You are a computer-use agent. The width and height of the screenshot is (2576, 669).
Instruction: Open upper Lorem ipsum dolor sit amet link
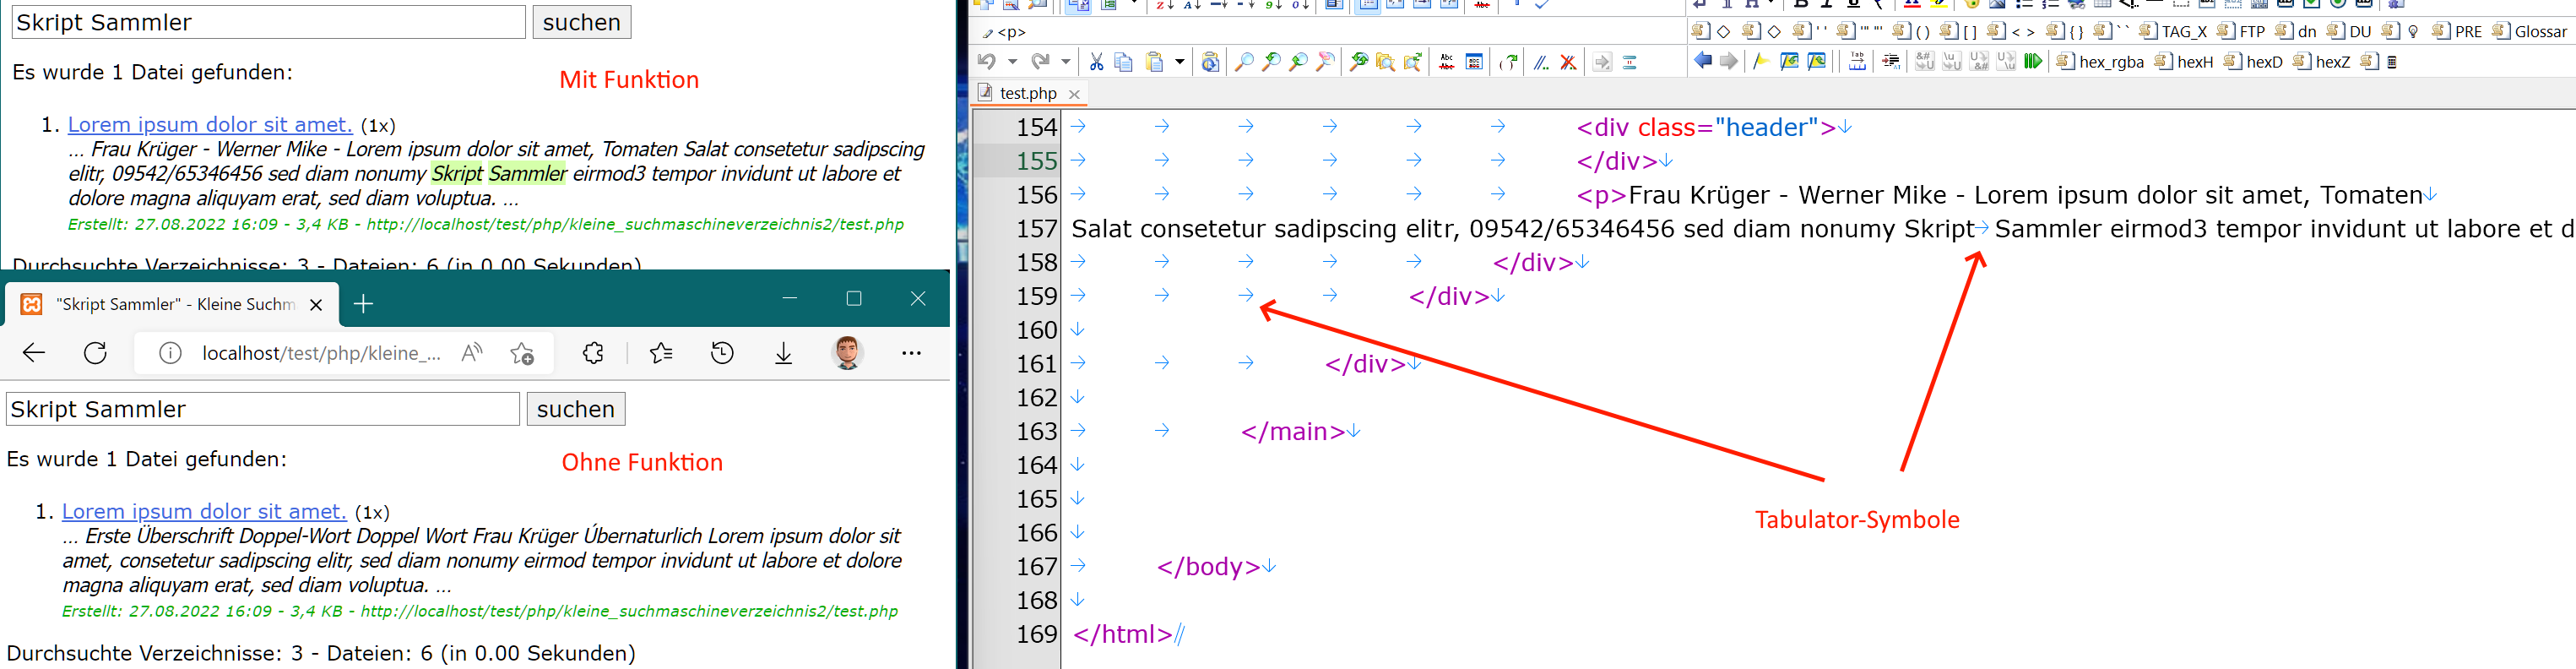tap(210, 125)
